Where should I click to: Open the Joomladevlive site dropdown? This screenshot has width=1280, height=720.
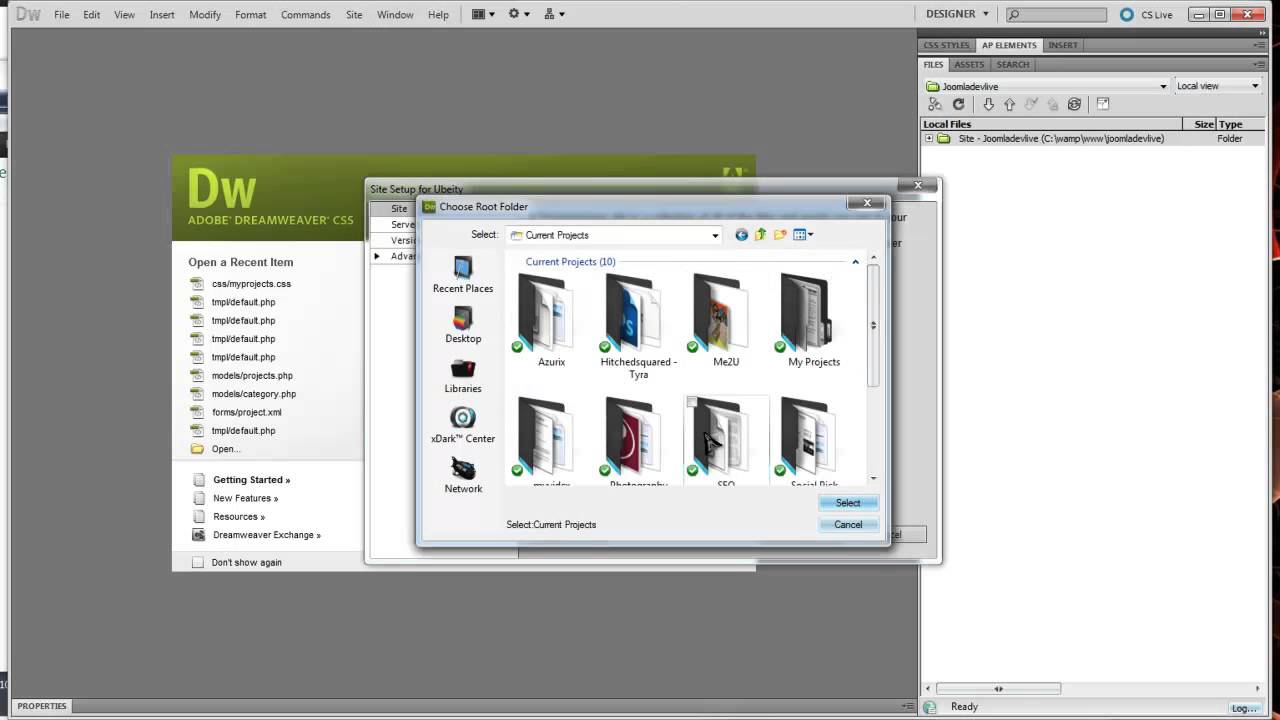click(x=1046, y=86)
